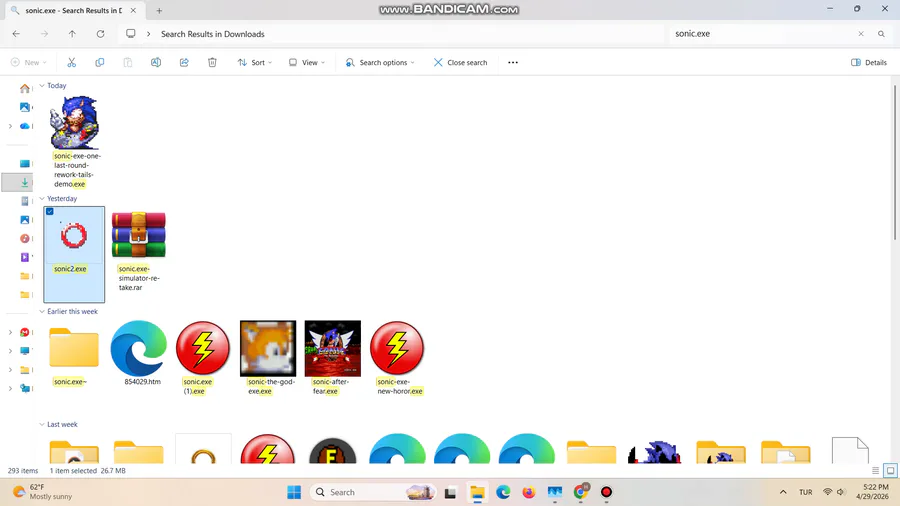Click Search Results in Downloads breadcrumb

click(213, 34)
